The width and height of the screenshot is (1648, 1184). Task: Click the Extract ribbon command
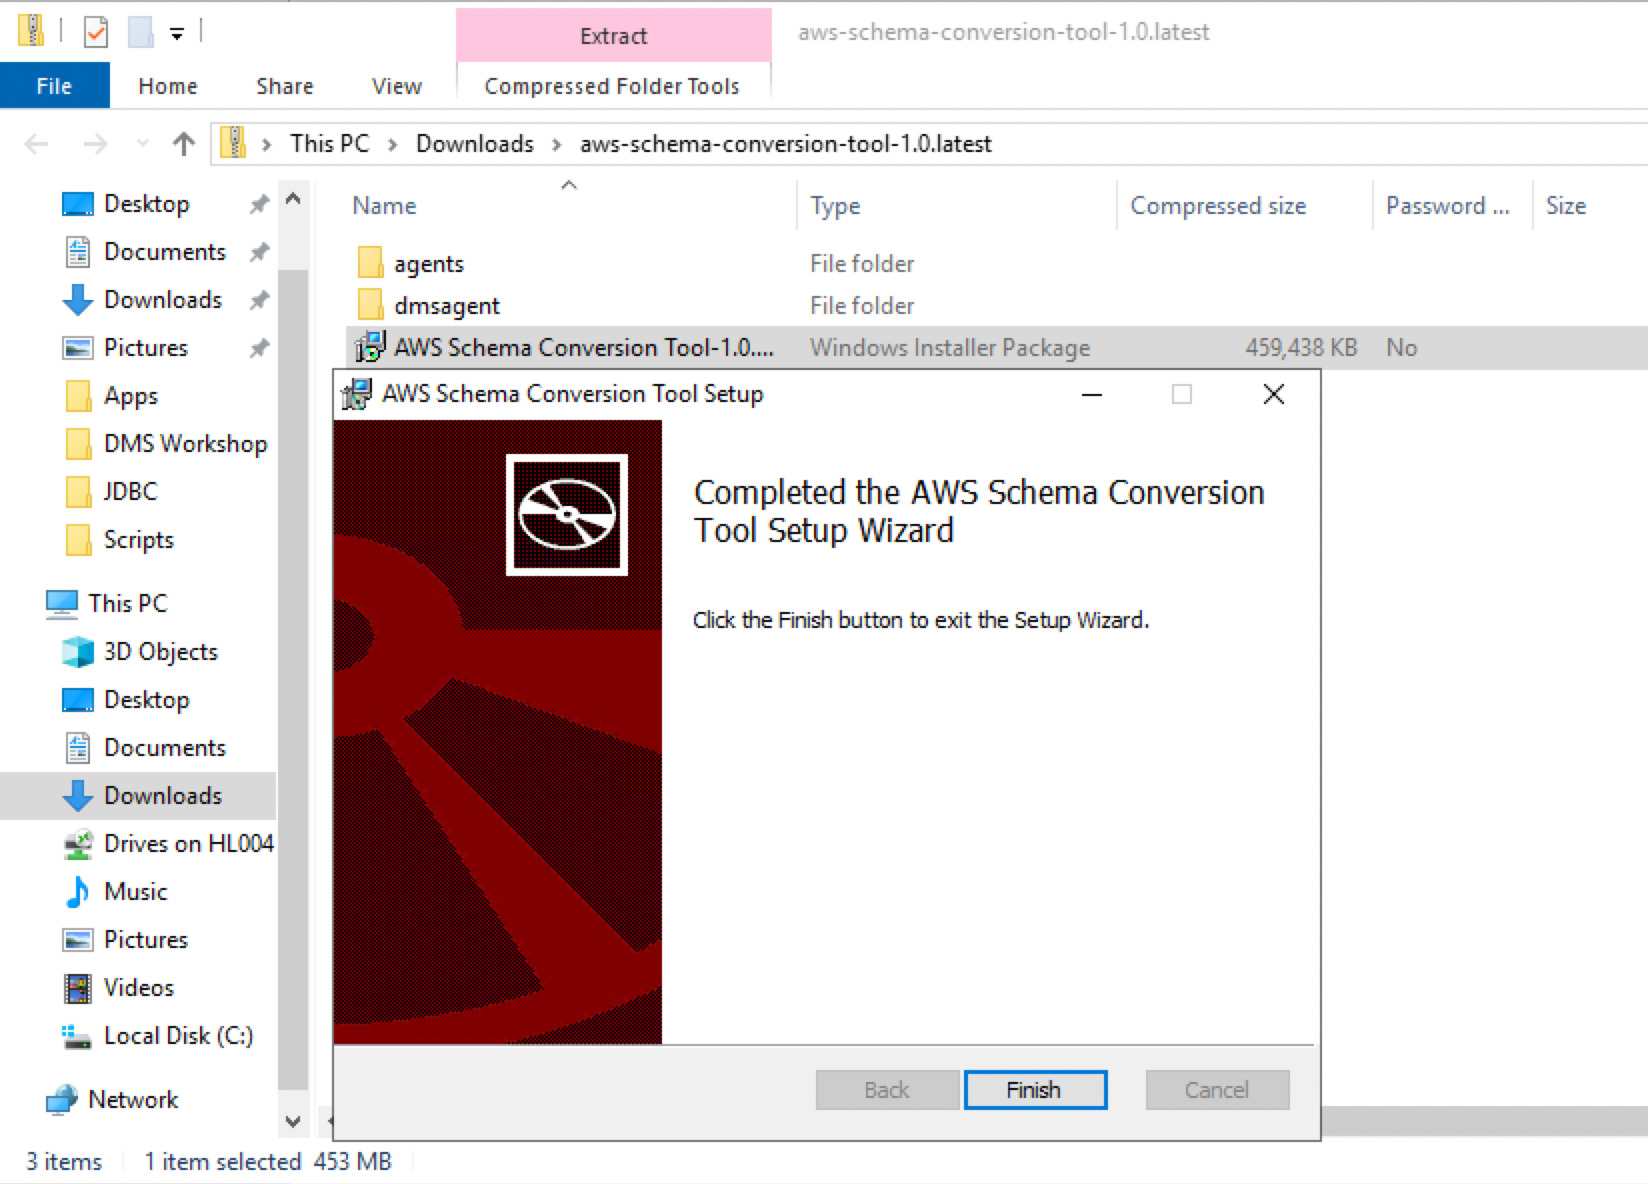point(613,35)
